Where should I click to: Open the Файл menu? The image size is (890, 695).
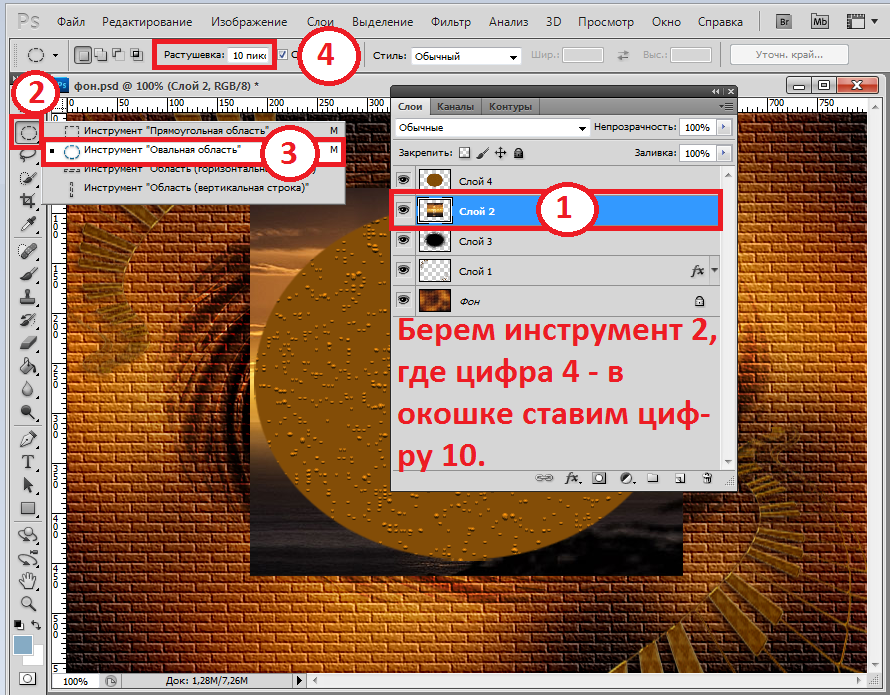point(71,22)
